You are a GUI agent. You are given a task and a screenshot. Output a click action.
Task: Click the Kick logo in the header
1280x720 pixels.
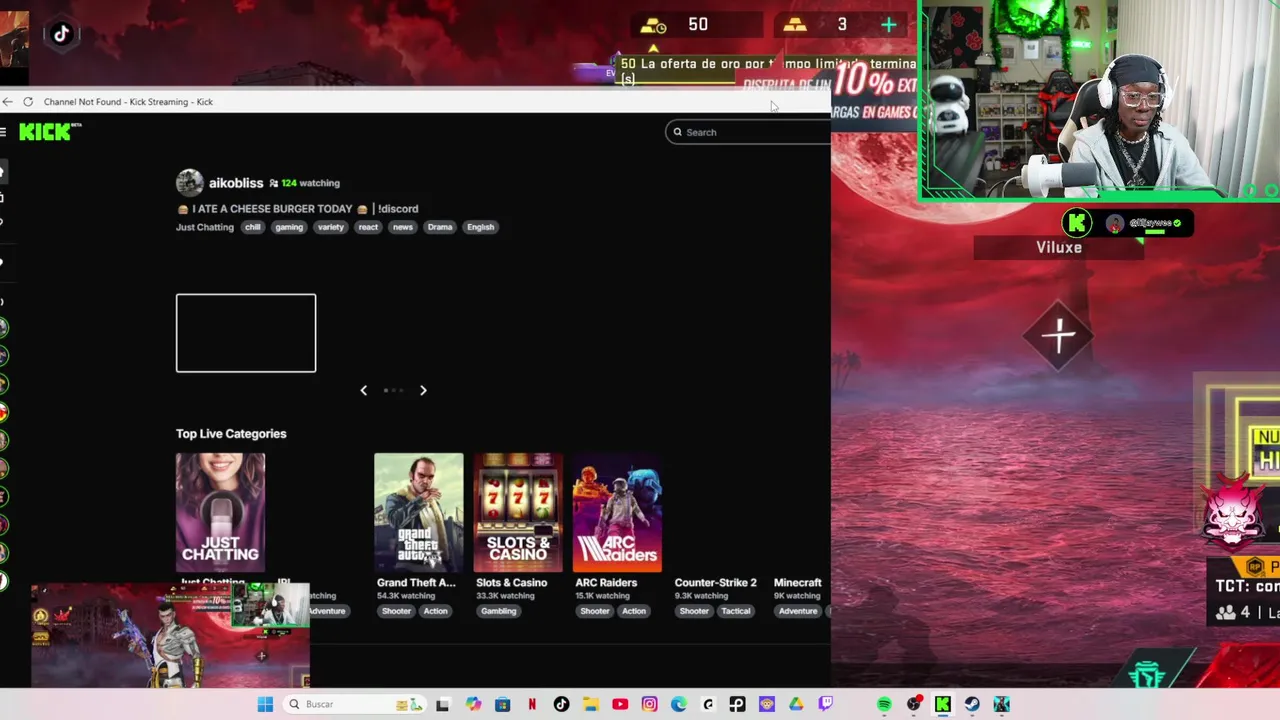(x=49, y=132)
